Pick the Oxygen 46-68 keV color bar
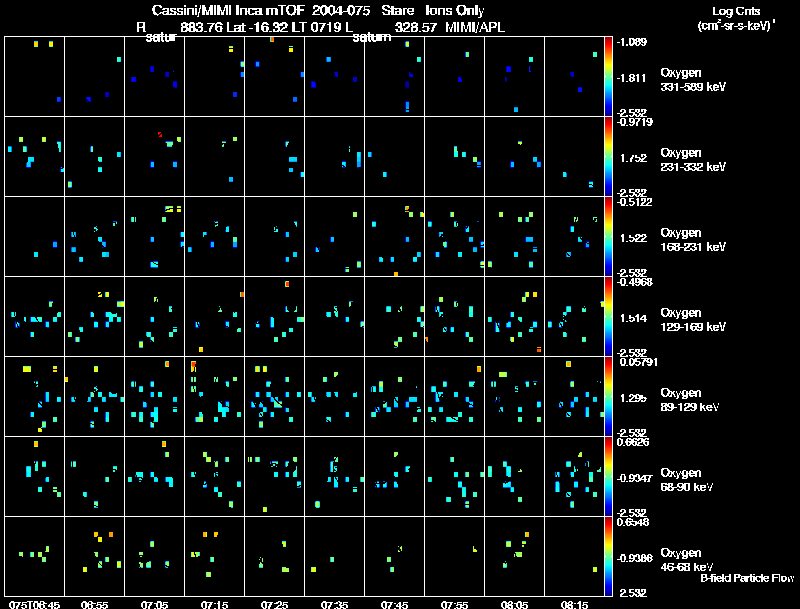This screenshot has height=609, width=800. (x=608, y=556)
